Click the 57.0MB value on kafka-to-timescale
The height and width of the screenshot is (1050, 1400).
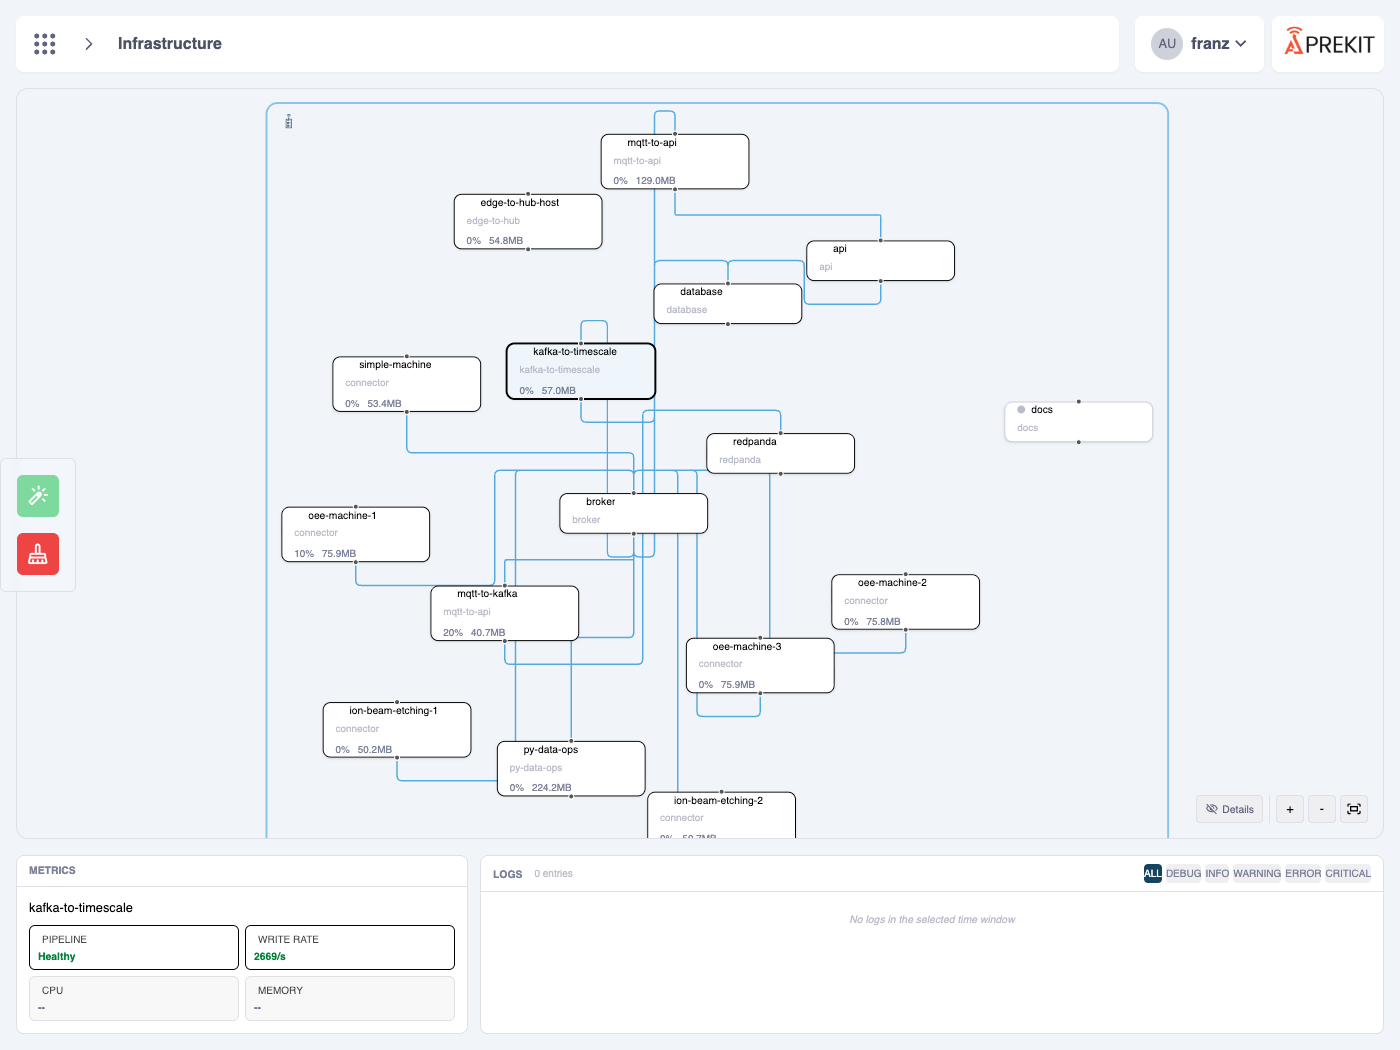tap(559, 391)
